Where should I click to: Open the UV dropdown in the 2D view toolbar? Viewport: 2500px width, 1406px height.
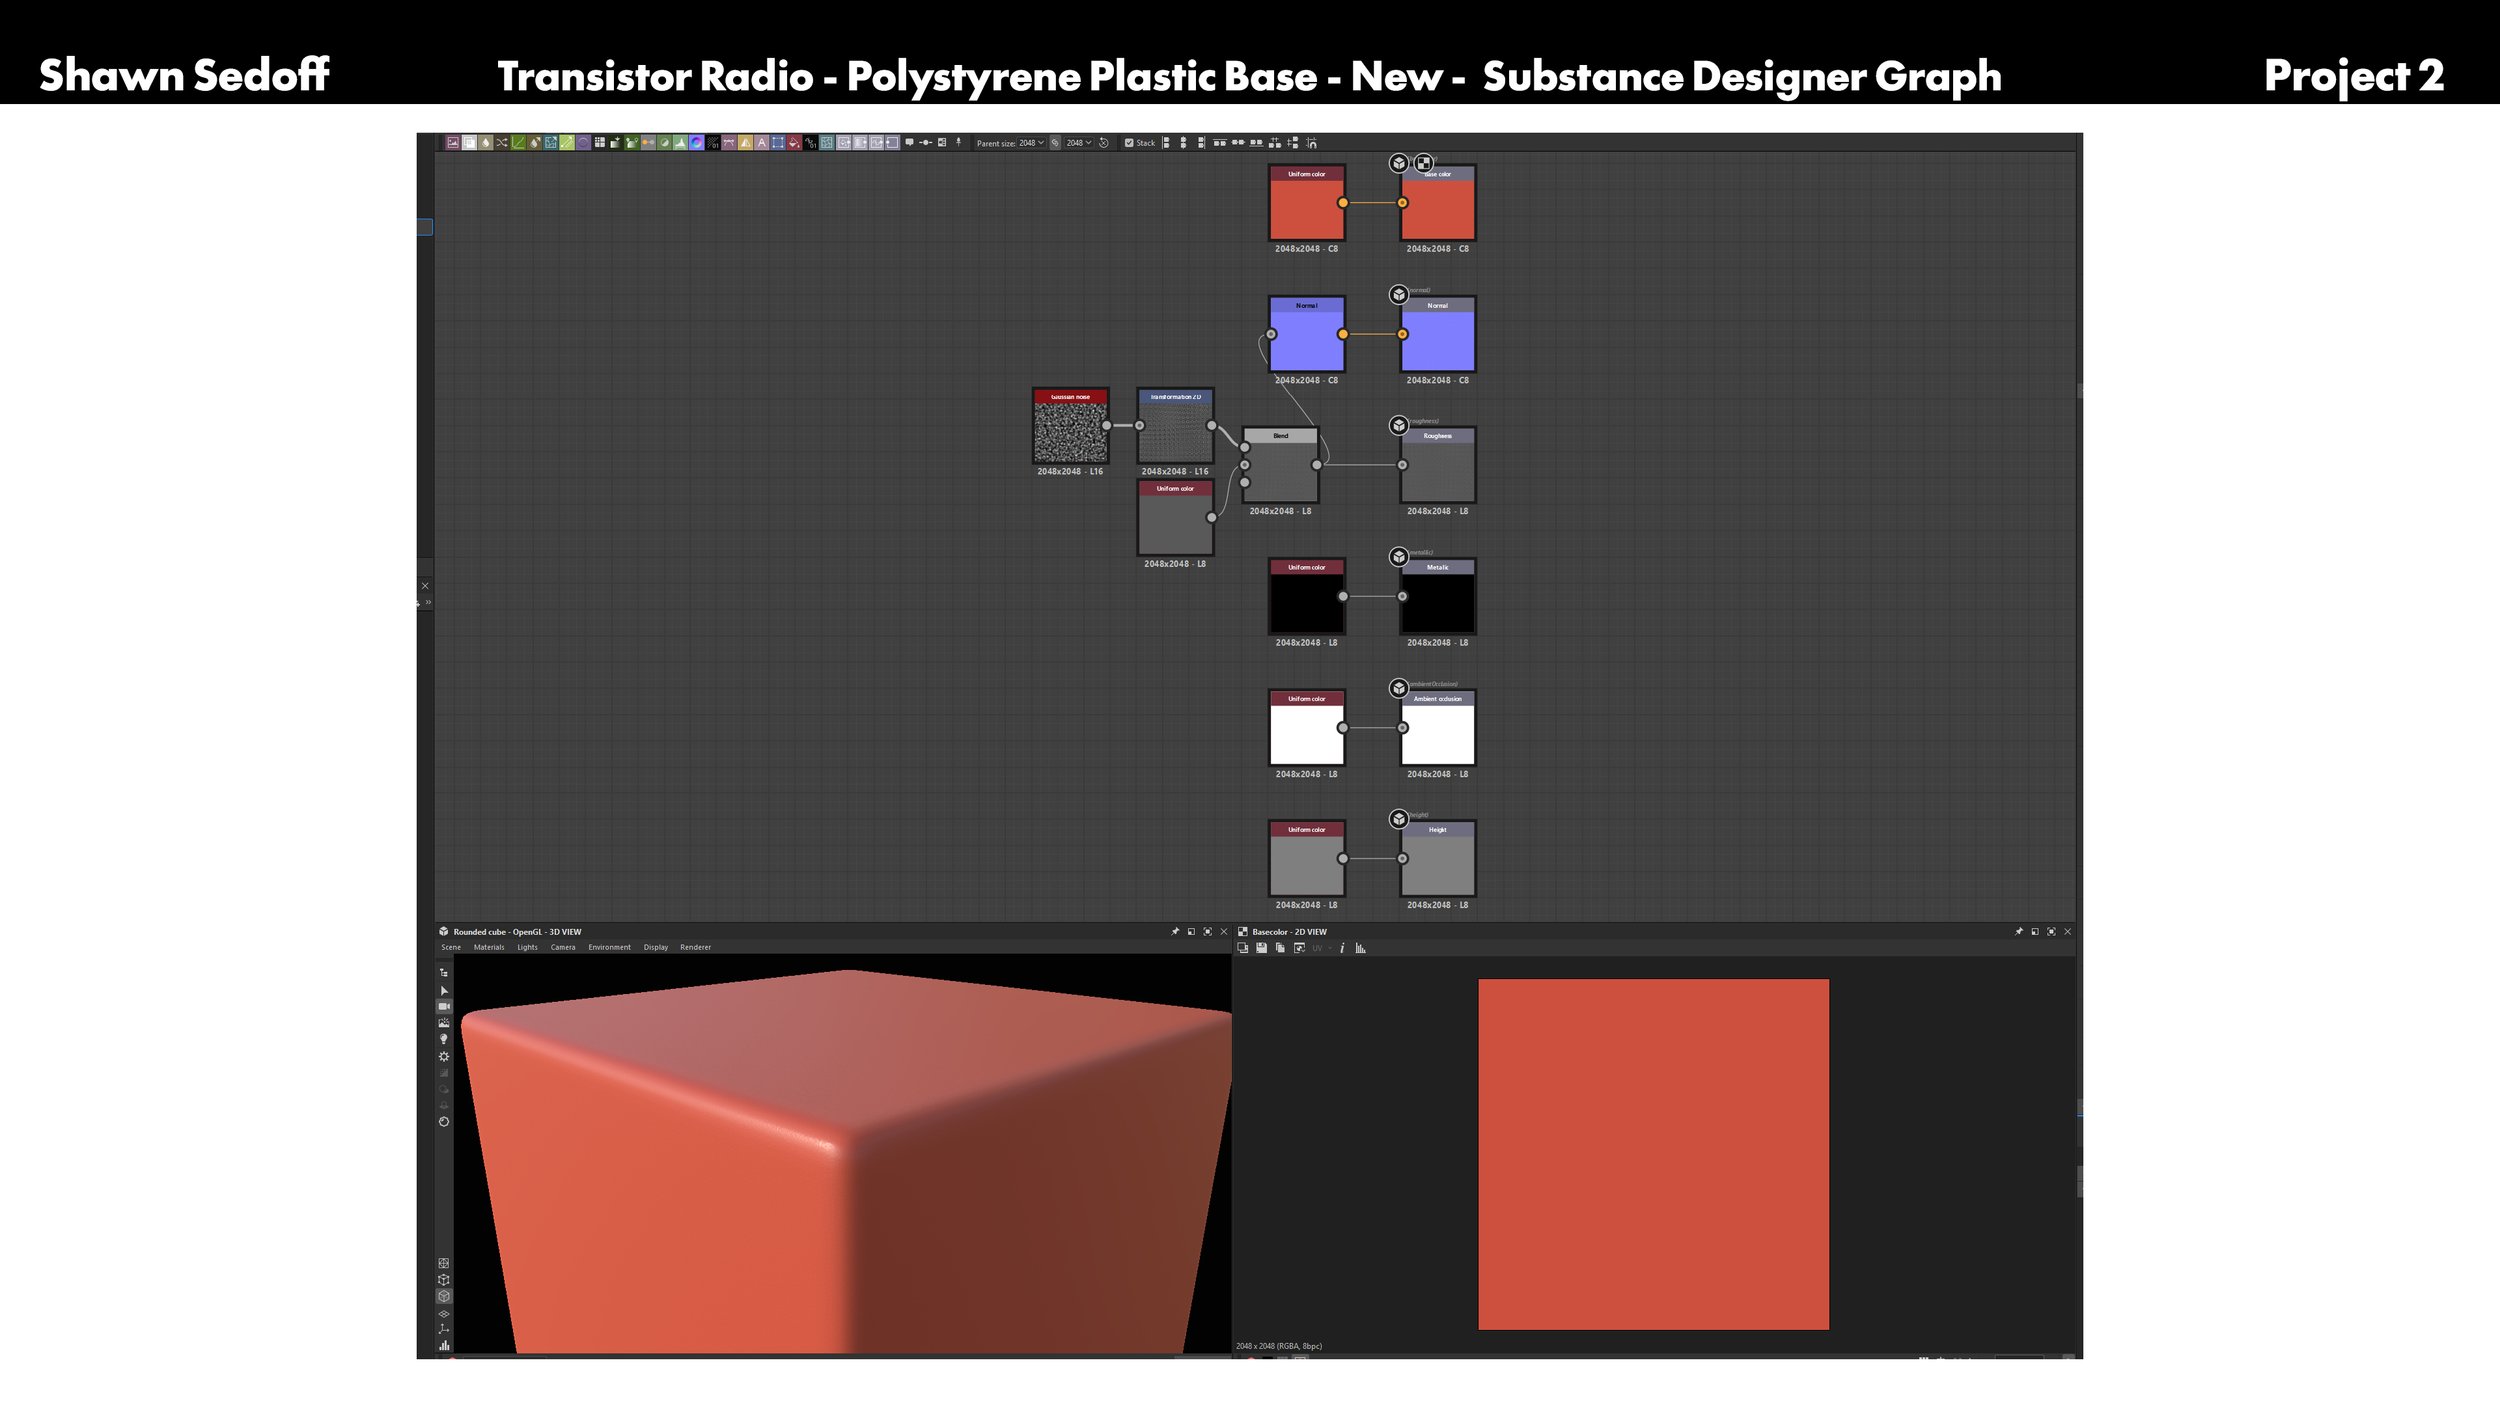tap(1322, 948)
